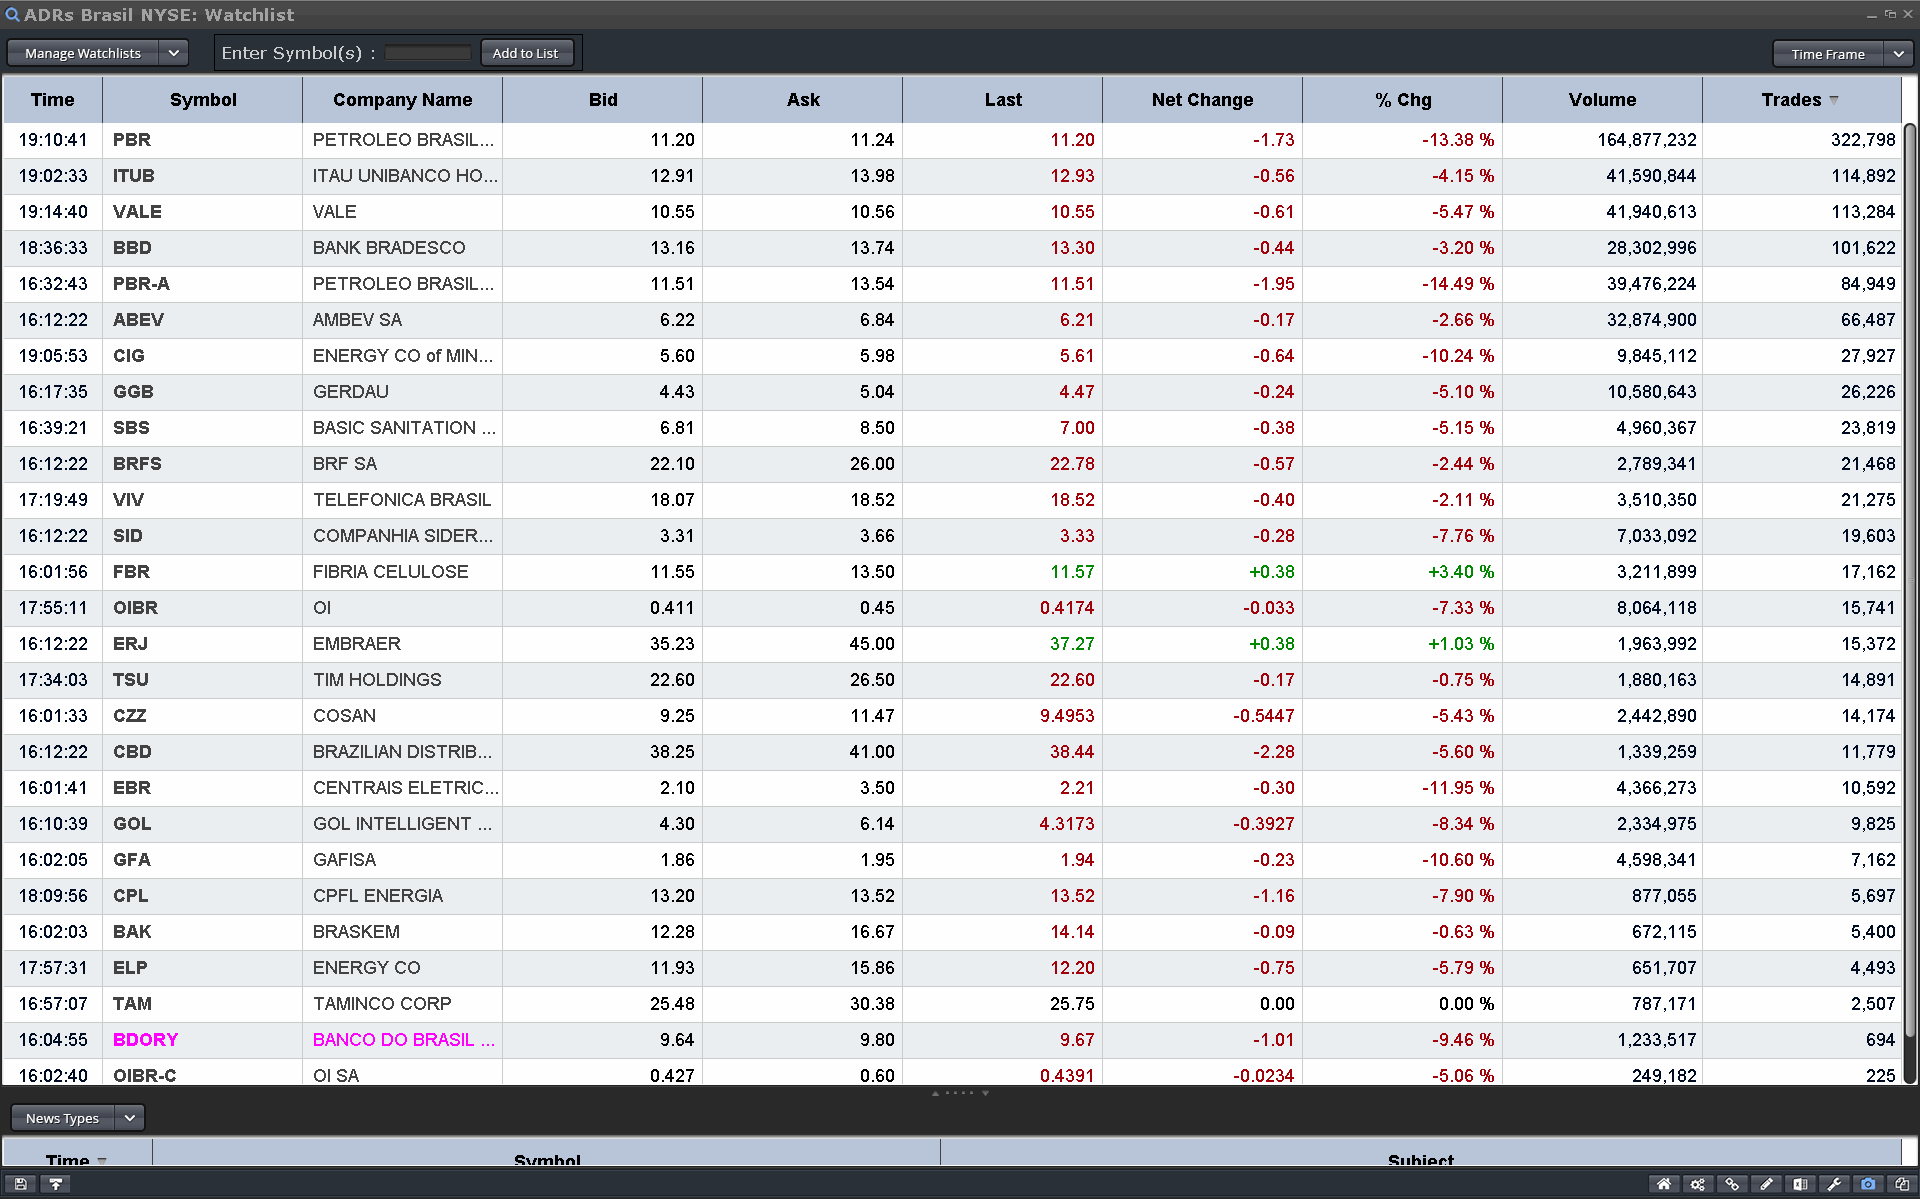Click the Add to List button
This screenshot has height=1199, width=1920.
(x=525, y=53)
